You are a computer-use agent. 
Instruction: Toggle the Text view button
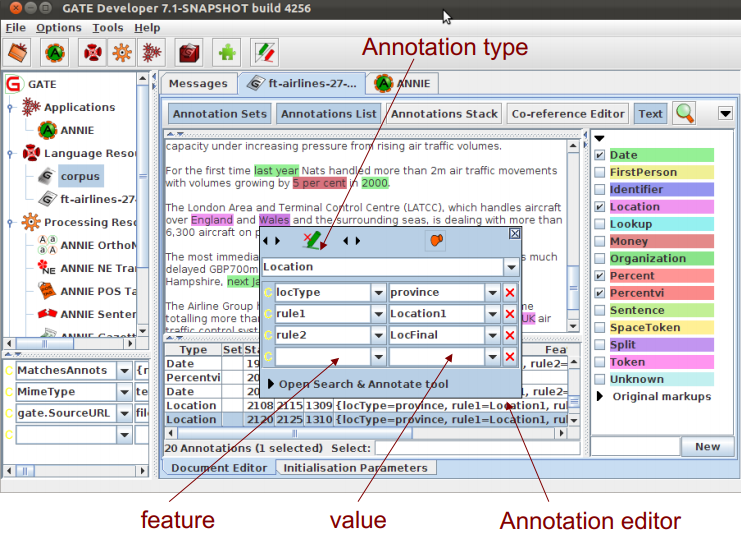650,114
